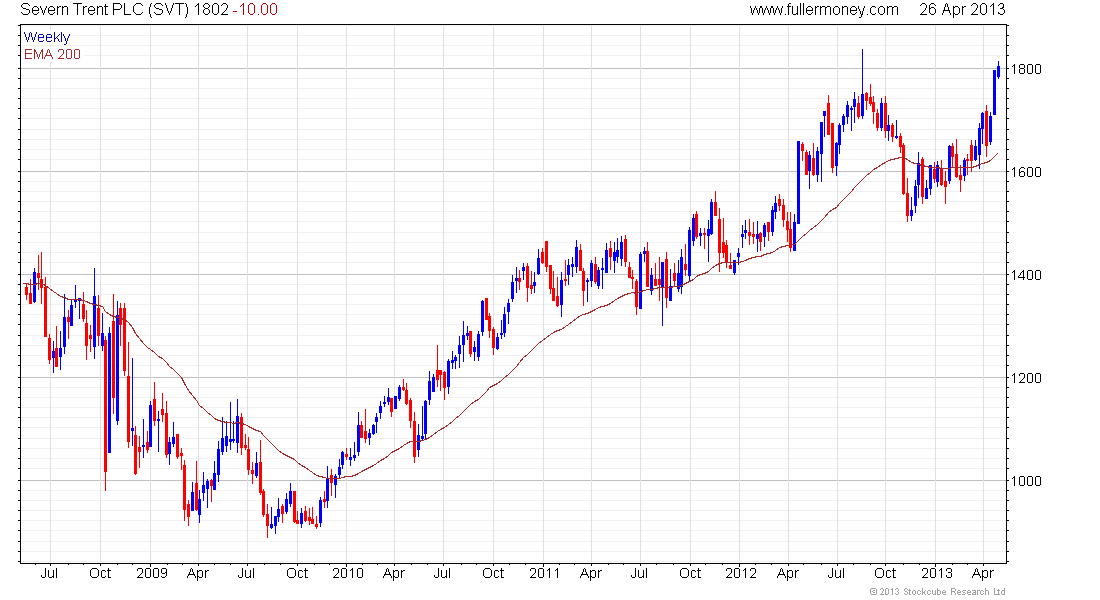1100x600 pixels.
Task: Select the 'Weekly' legend label
Action: click(x=47, y=37)
